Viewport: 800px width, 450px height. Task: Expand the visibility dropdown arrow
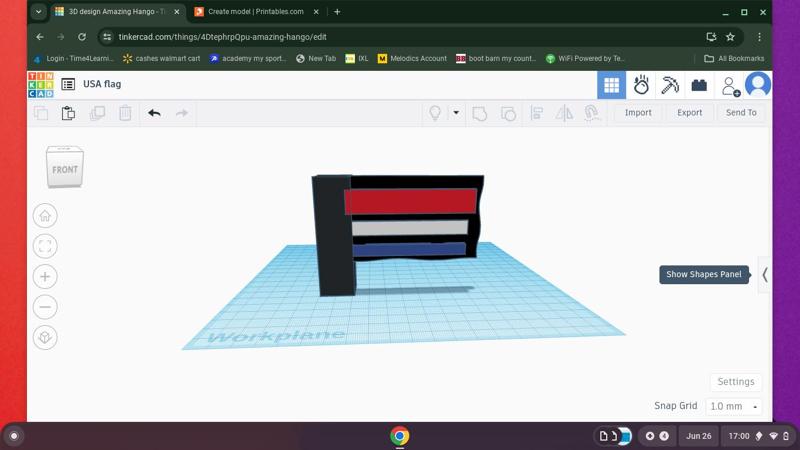click(x=456, y=113)
